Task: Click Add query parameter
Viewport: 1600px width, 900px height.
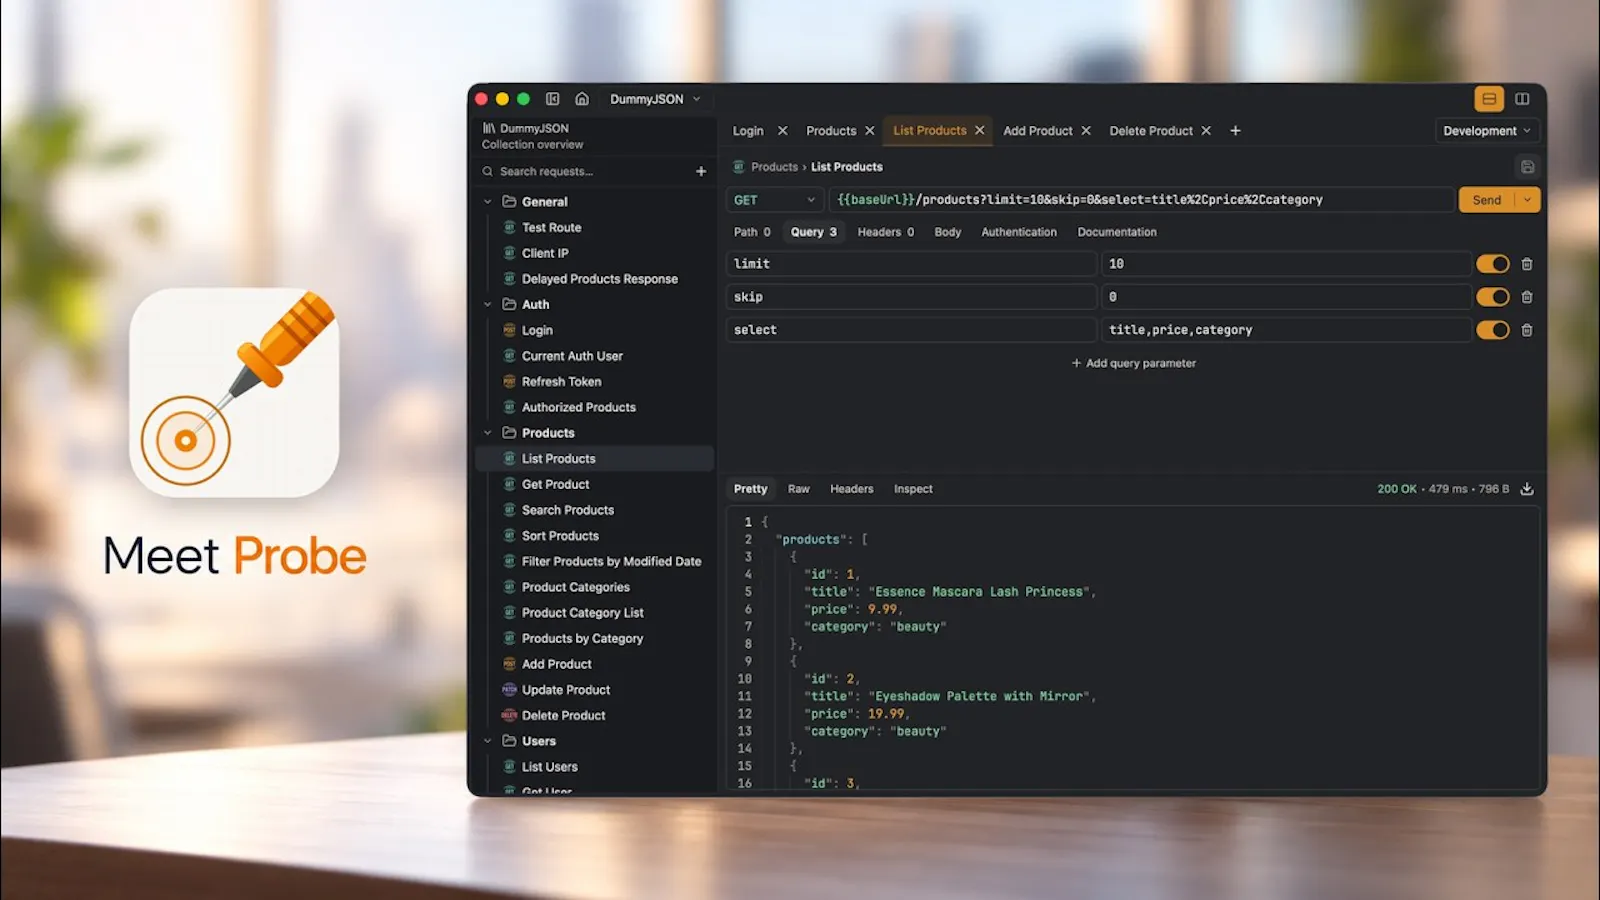Action: [1134, 363]
